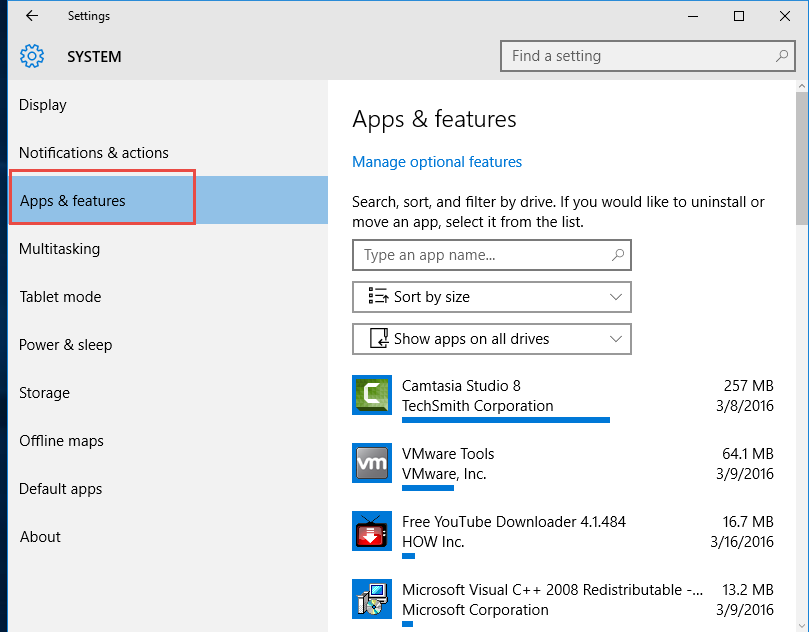This screenshot has width=809, height=632.
Task: Click the 64.1 MB size value
Action: [x=748, y=454]
